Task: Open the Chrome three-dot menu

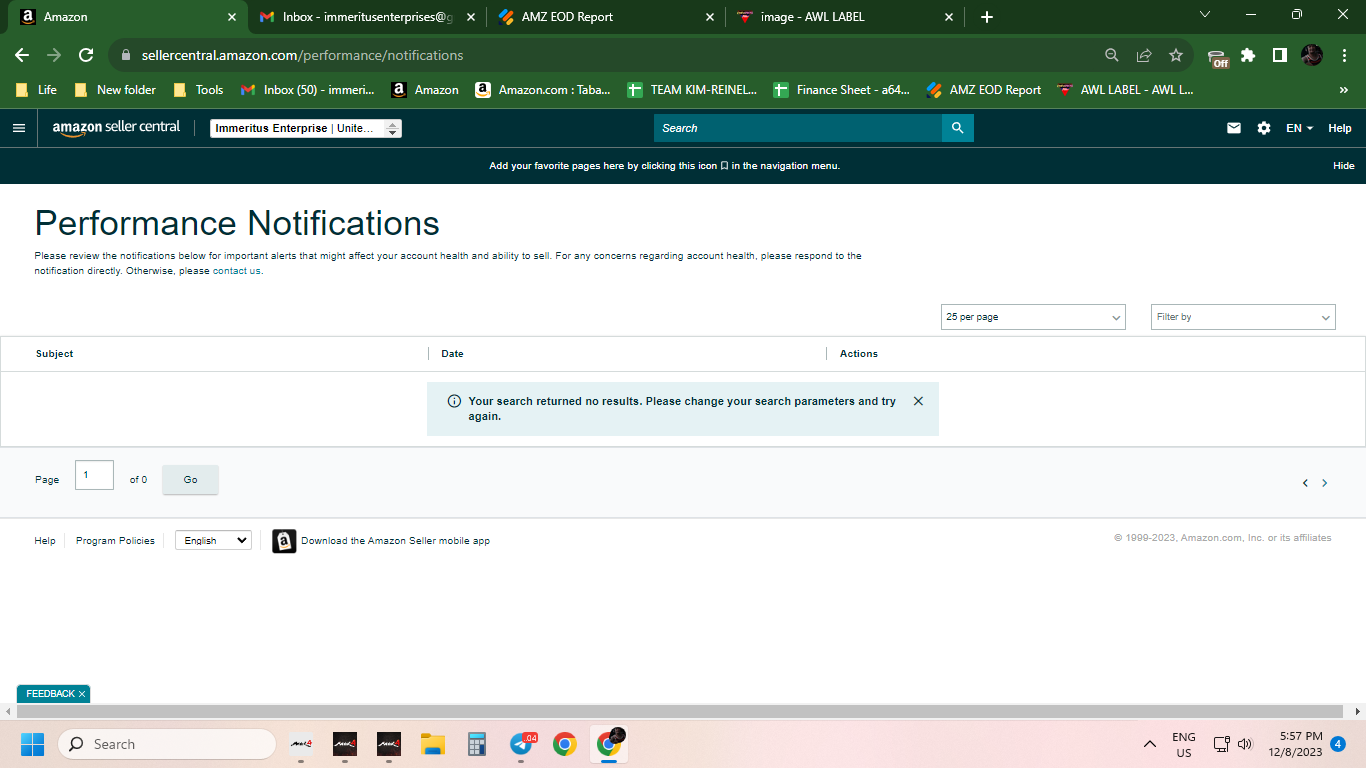Action: tap(1343, 55)
